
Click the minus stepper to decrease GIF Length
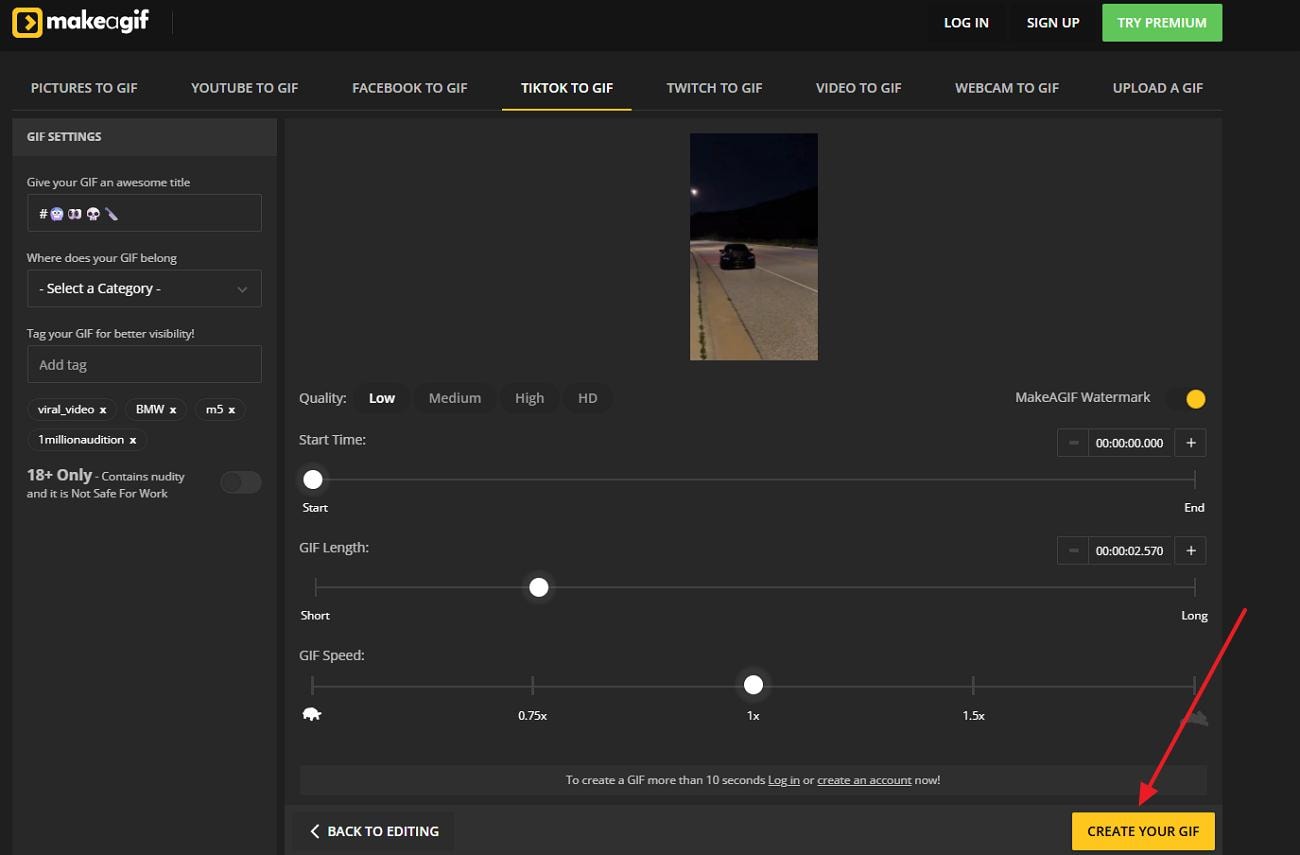click(1072, 550)
